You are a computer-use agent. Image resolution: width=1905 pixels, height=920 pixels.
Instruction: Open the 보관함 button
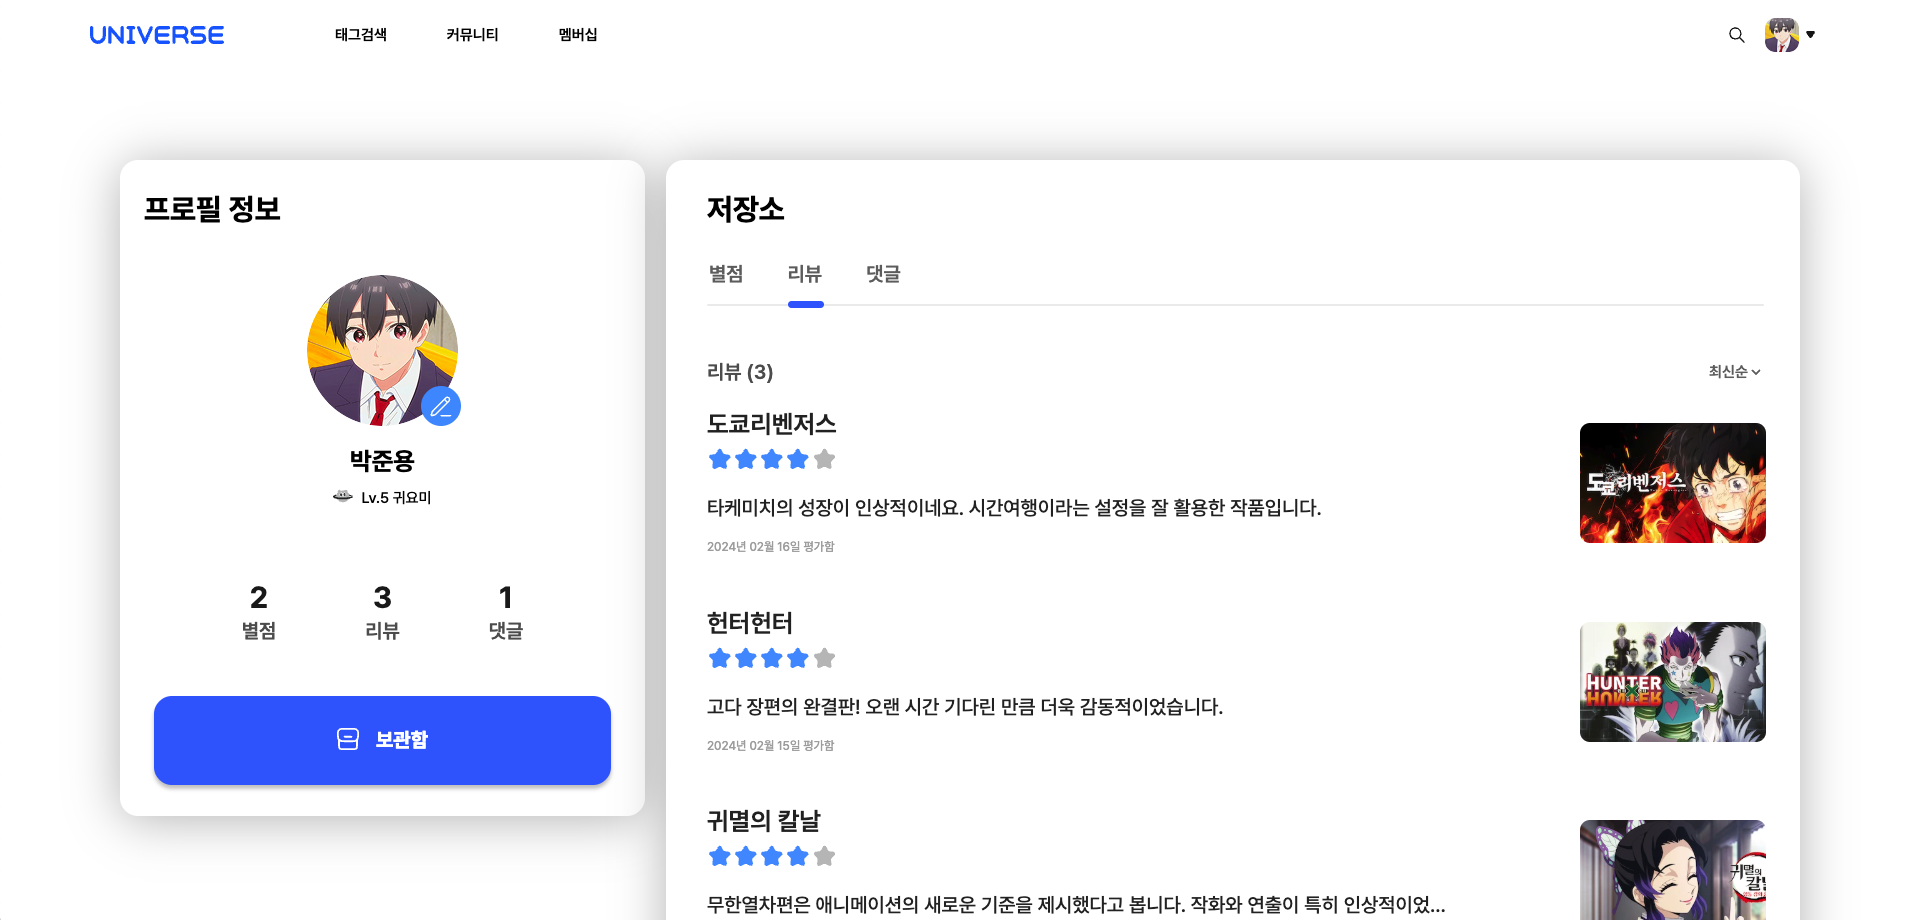tap(382, 740)
